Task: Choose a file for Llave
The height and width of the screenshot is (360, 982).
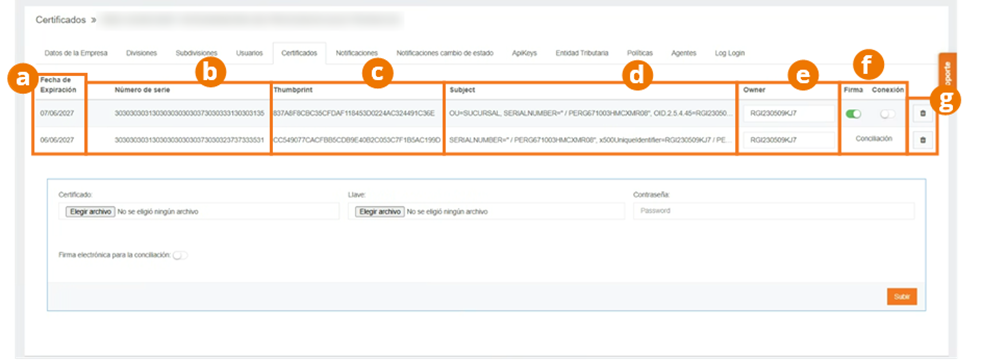Action: (x=380, y=212)
